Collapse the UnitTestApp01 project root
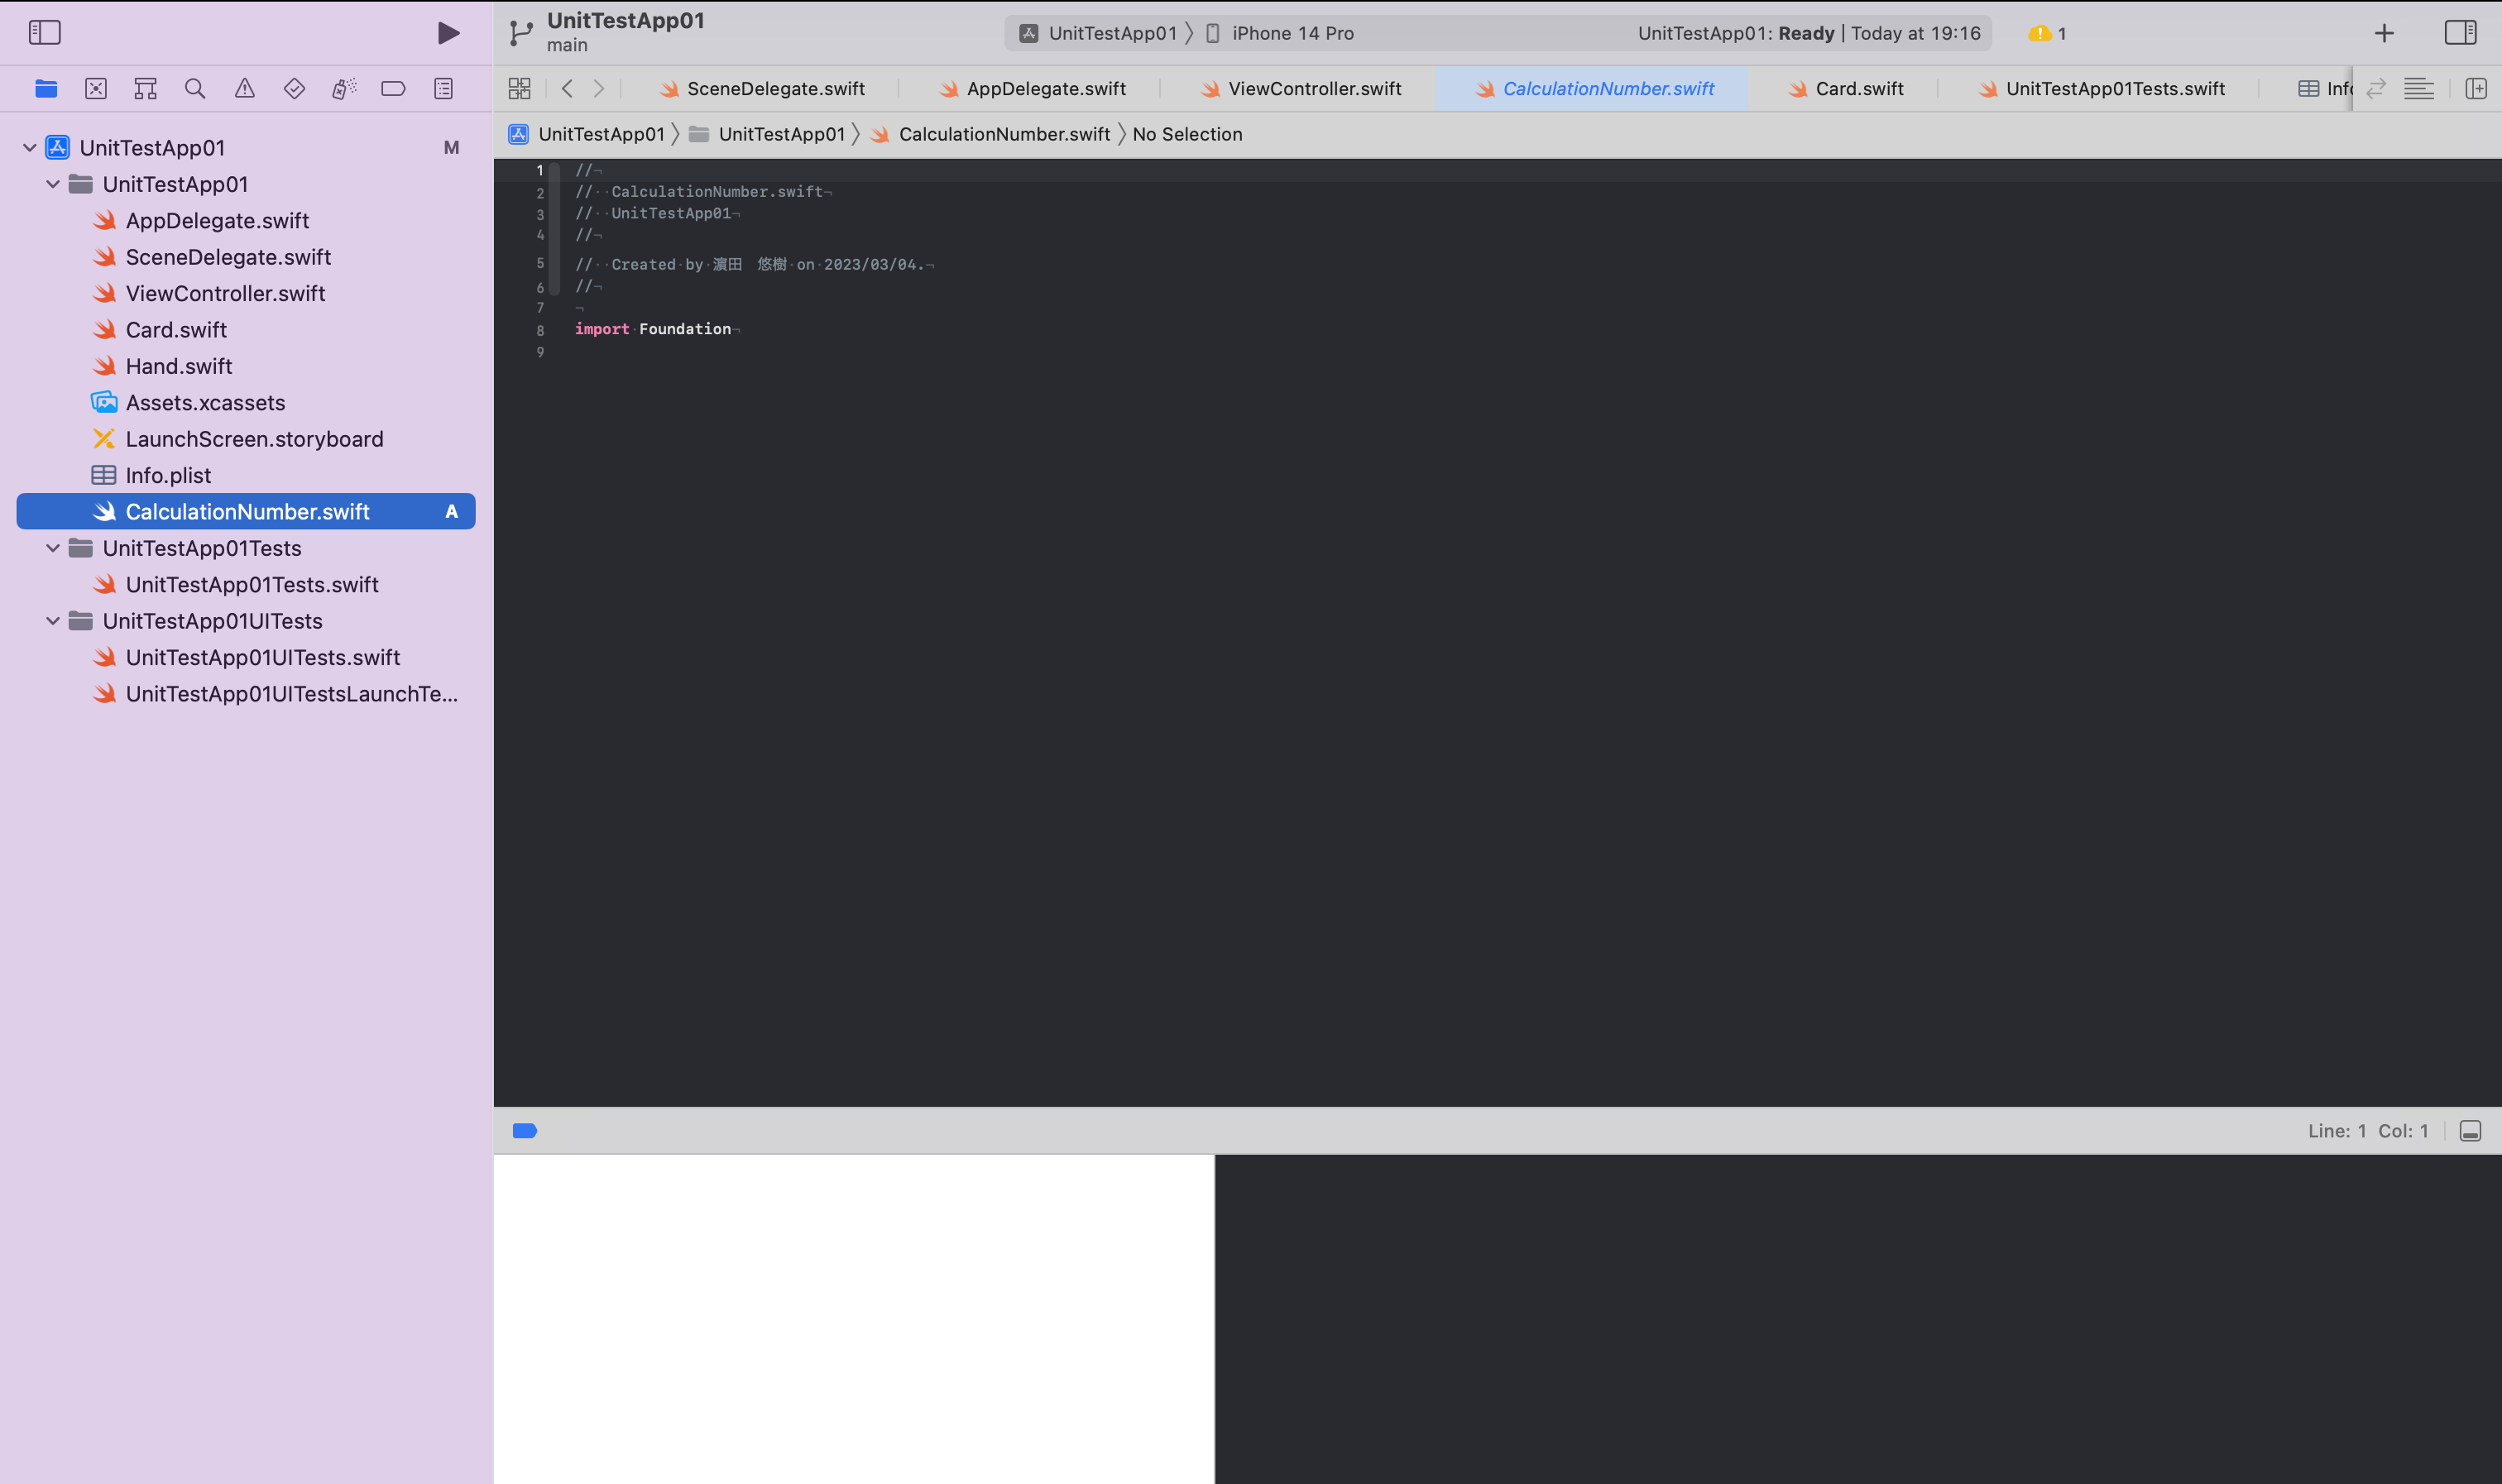Image resolution: width=2502 pixels, height=1484 pixels. click(29, 148)
